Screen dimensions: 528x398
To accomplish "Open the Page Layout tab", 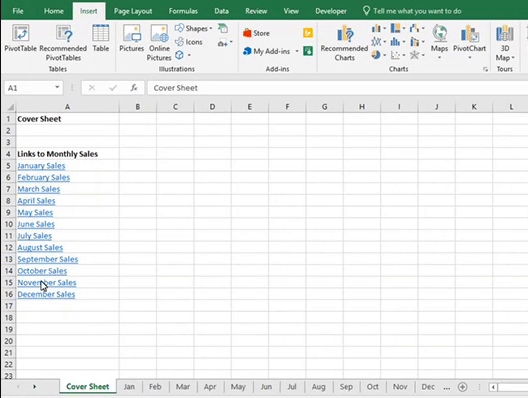I will click(x=133, y=11).
